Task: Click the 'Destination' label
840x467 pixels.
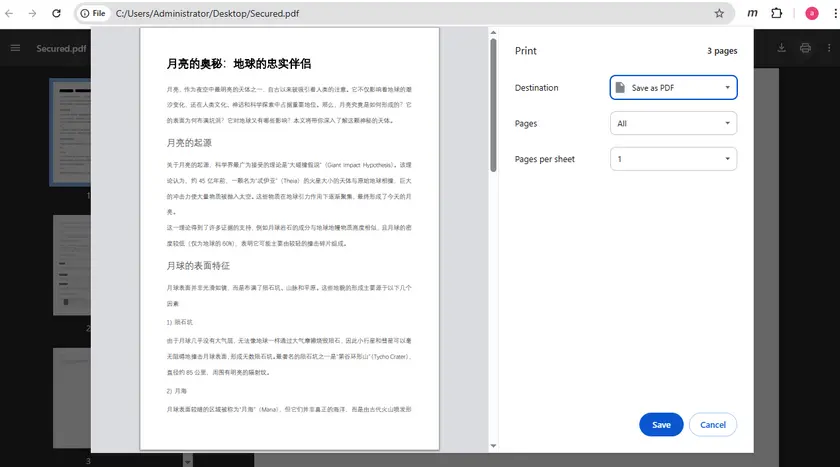Action: tap(536, 88)
